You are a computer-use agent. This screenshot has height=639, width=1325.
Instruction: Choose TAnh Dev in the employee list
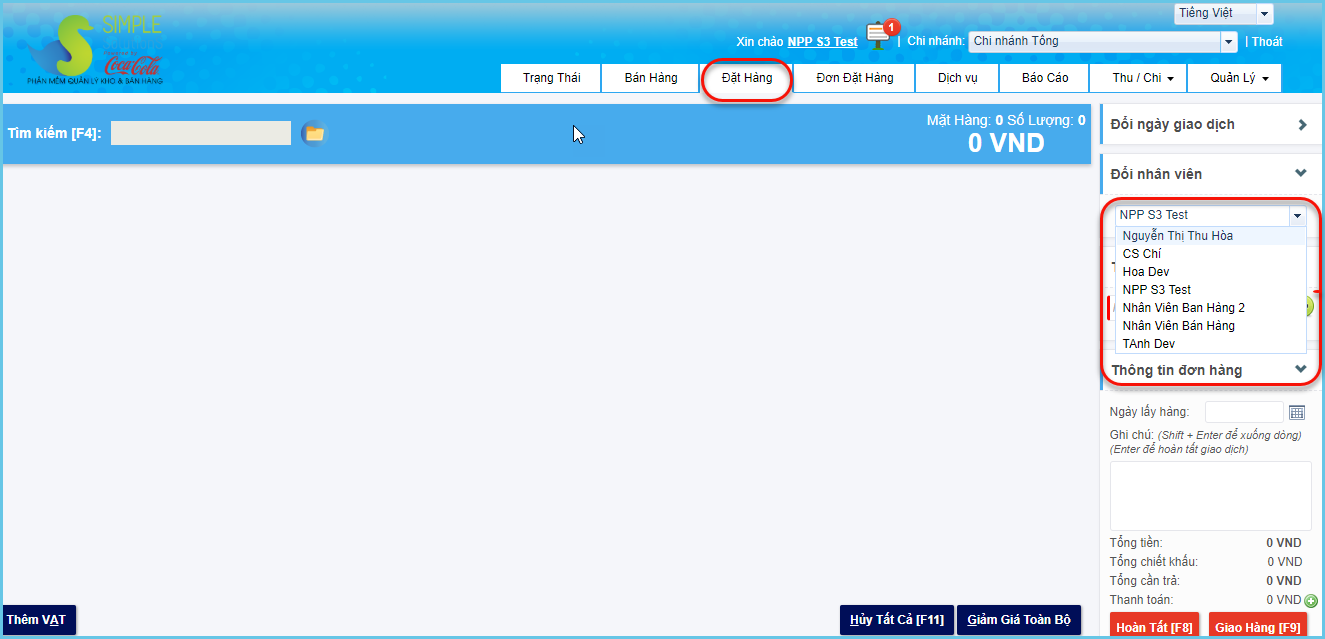(1148, 344)
